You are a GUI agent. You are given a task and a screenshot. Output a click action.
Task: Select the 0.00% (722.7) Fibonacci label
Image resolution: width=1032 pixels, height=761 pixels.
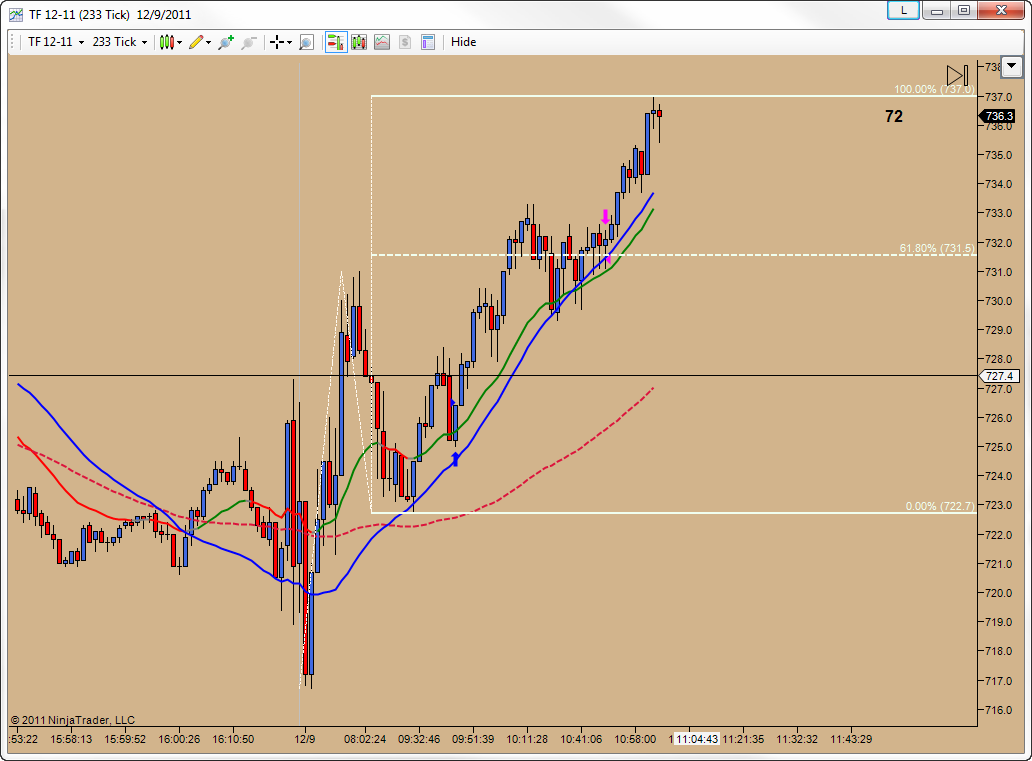940,506
